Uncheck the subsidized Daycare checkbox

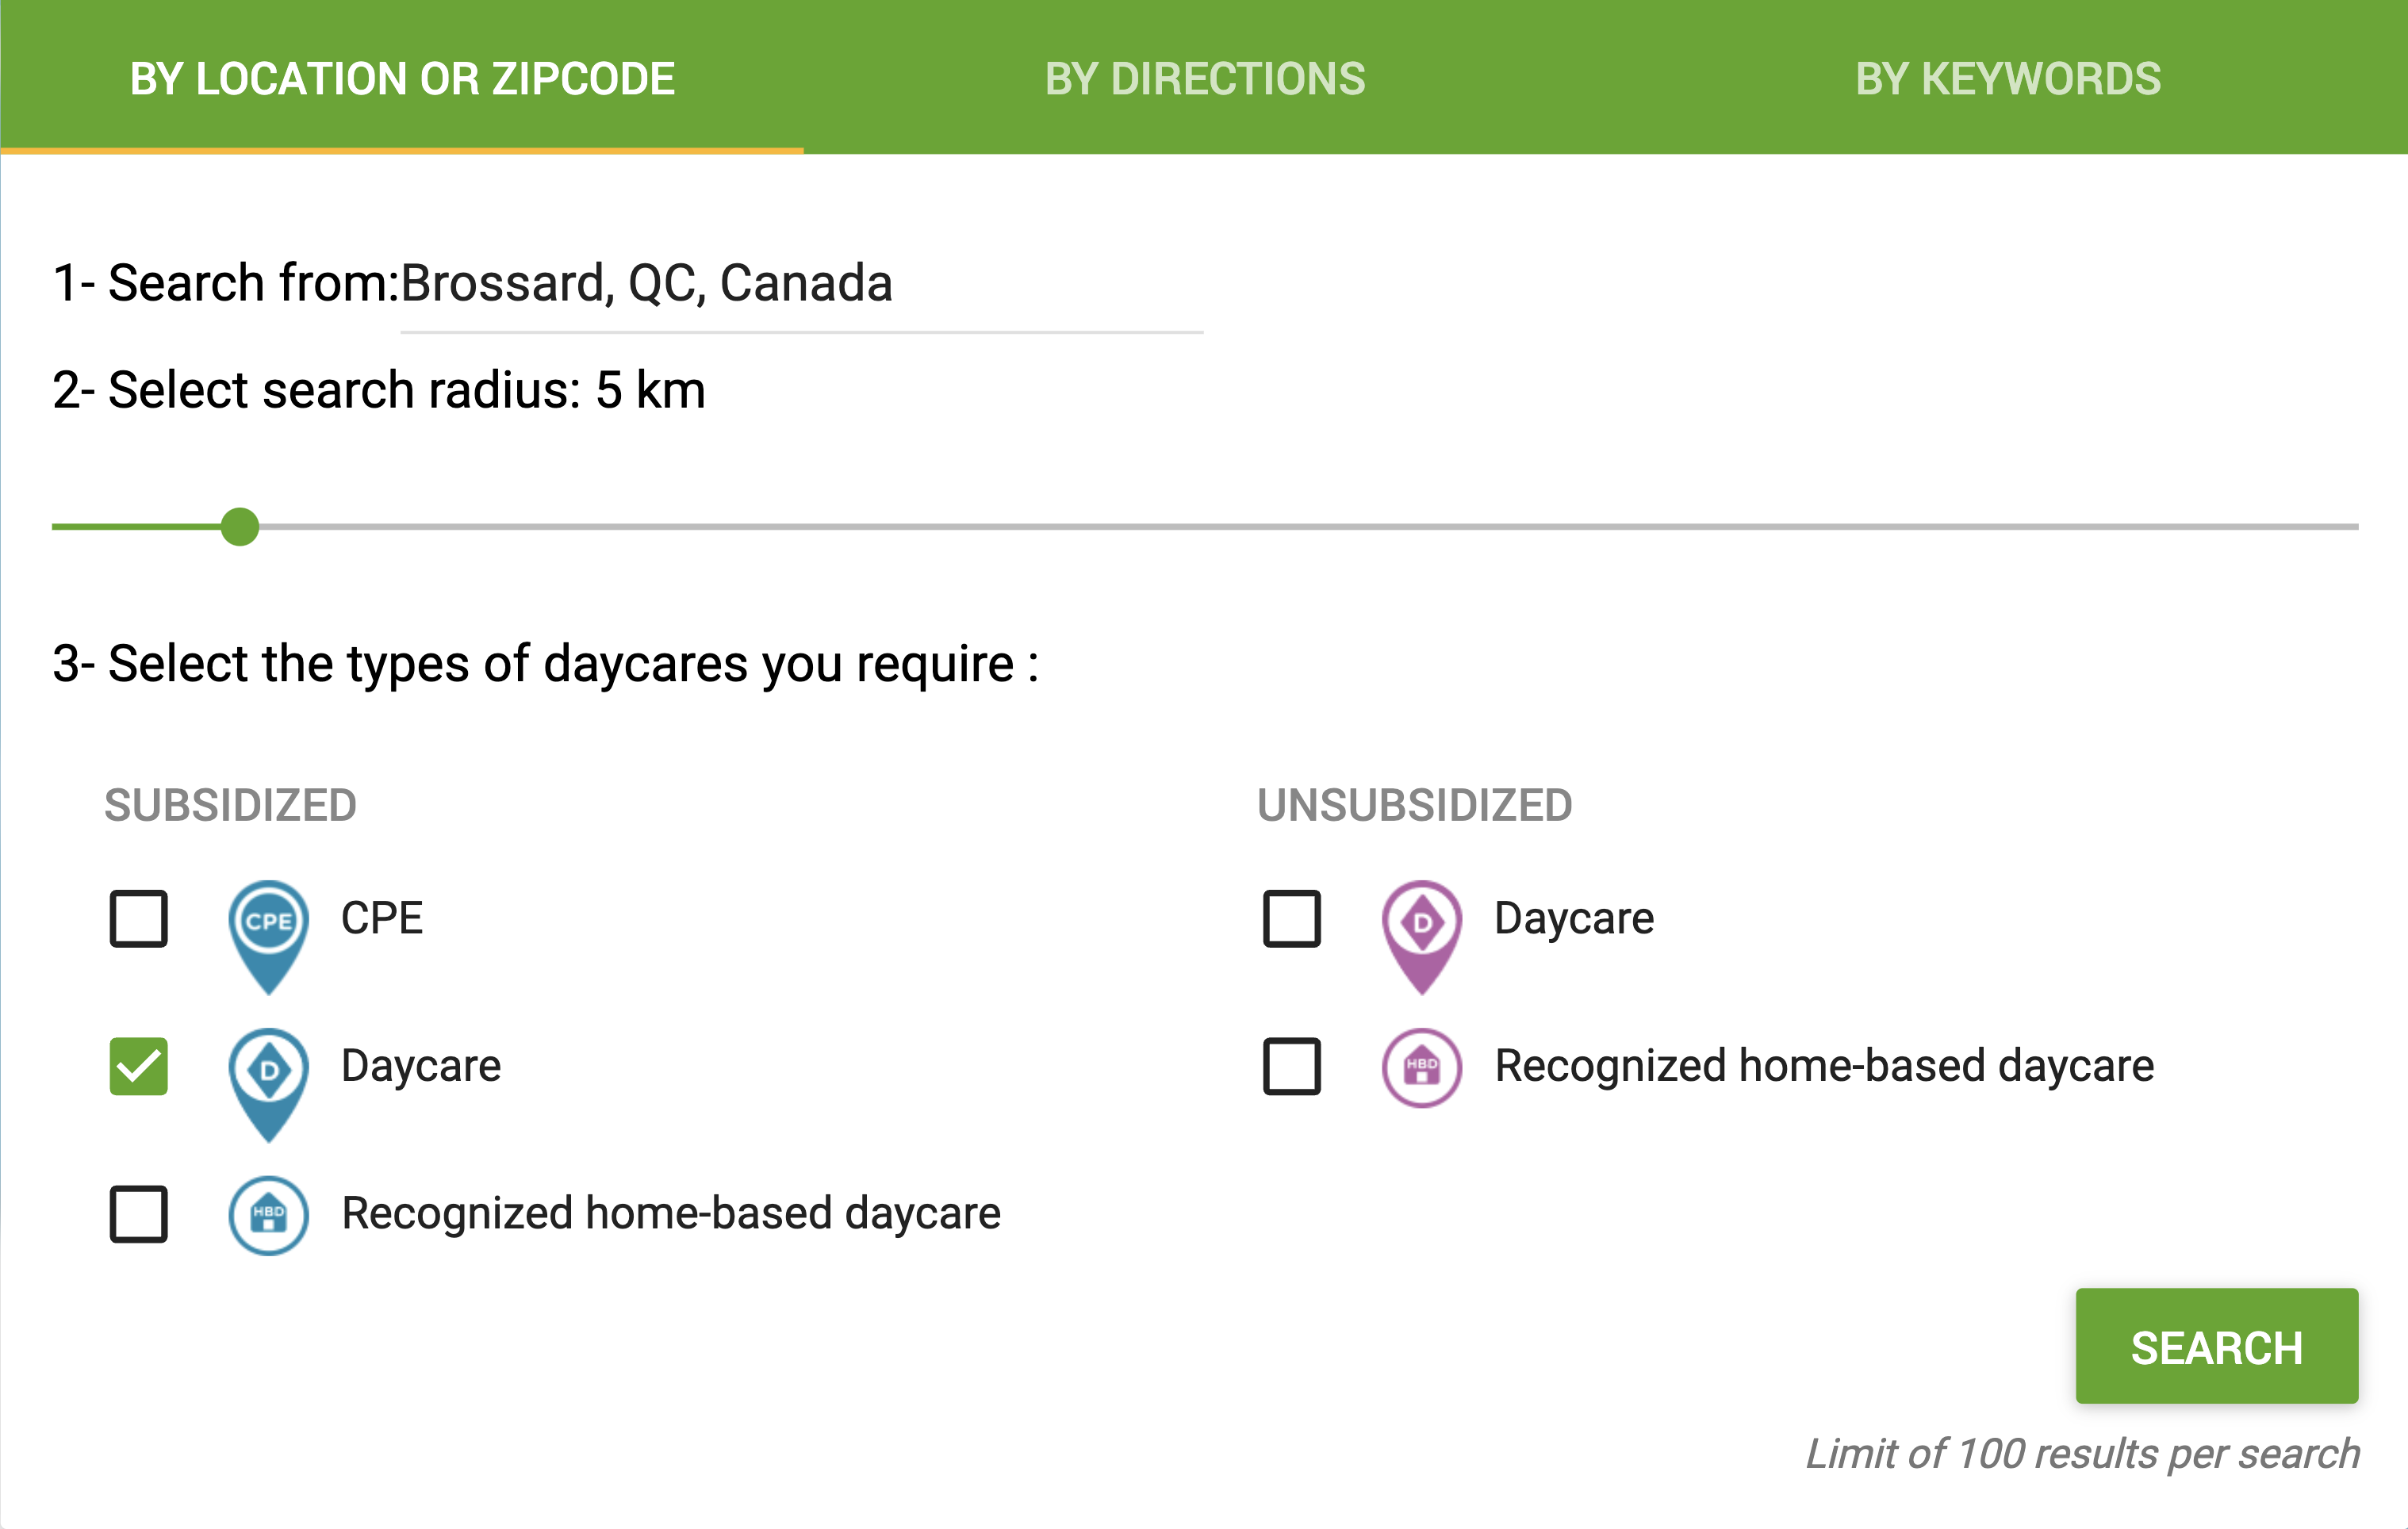[x=138, y=1066]
